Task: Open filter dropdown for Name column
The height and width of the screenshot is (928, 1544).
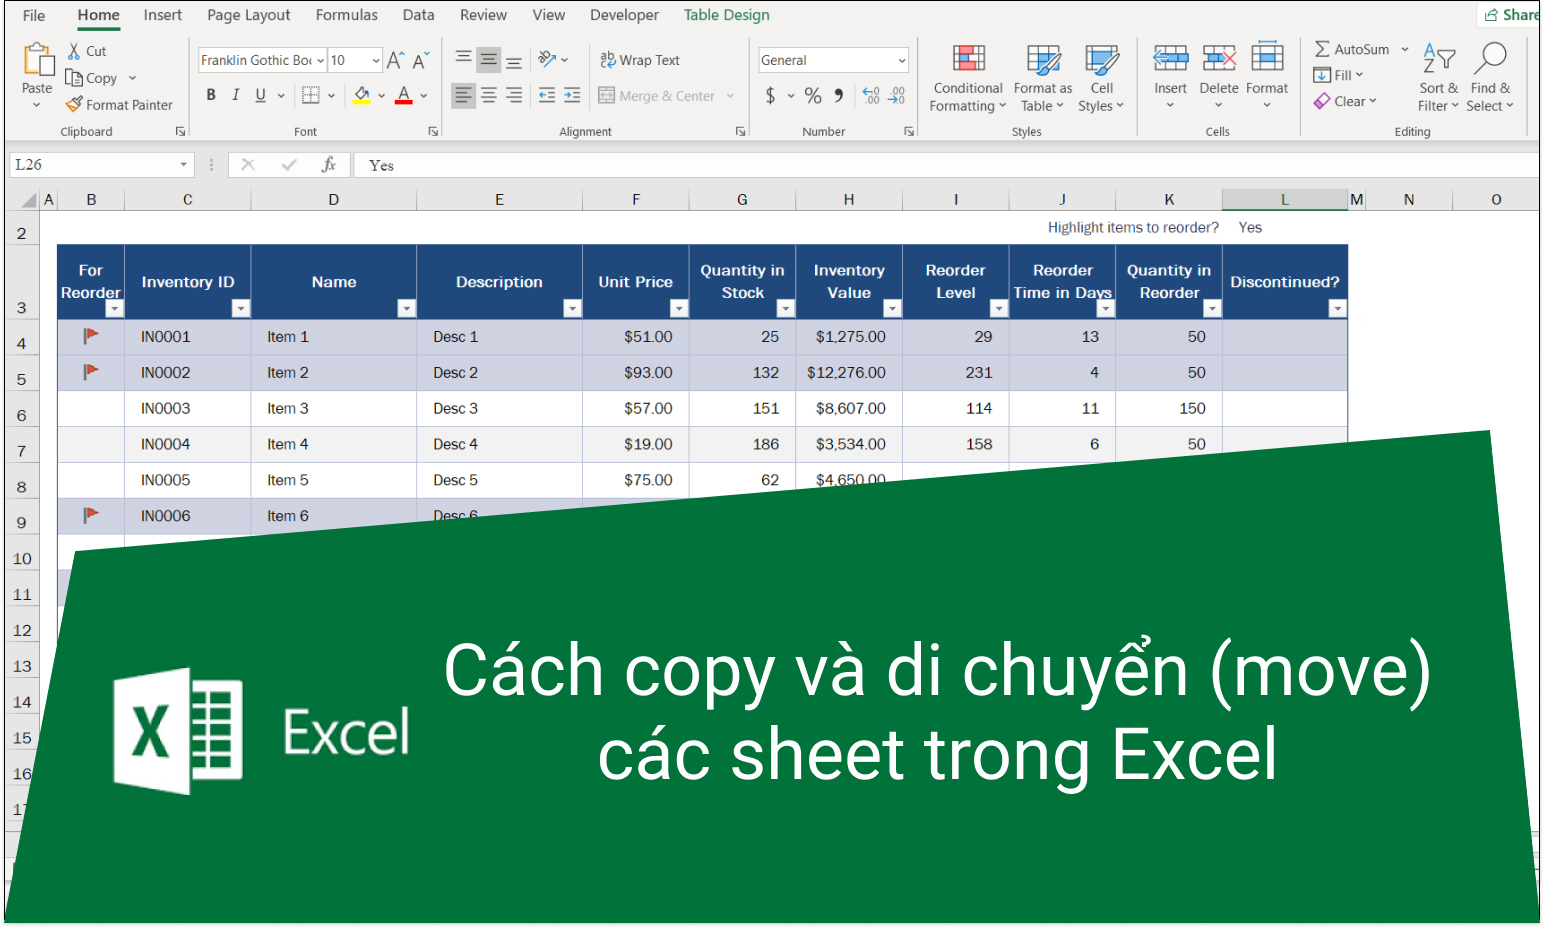Action: (406, 309)
